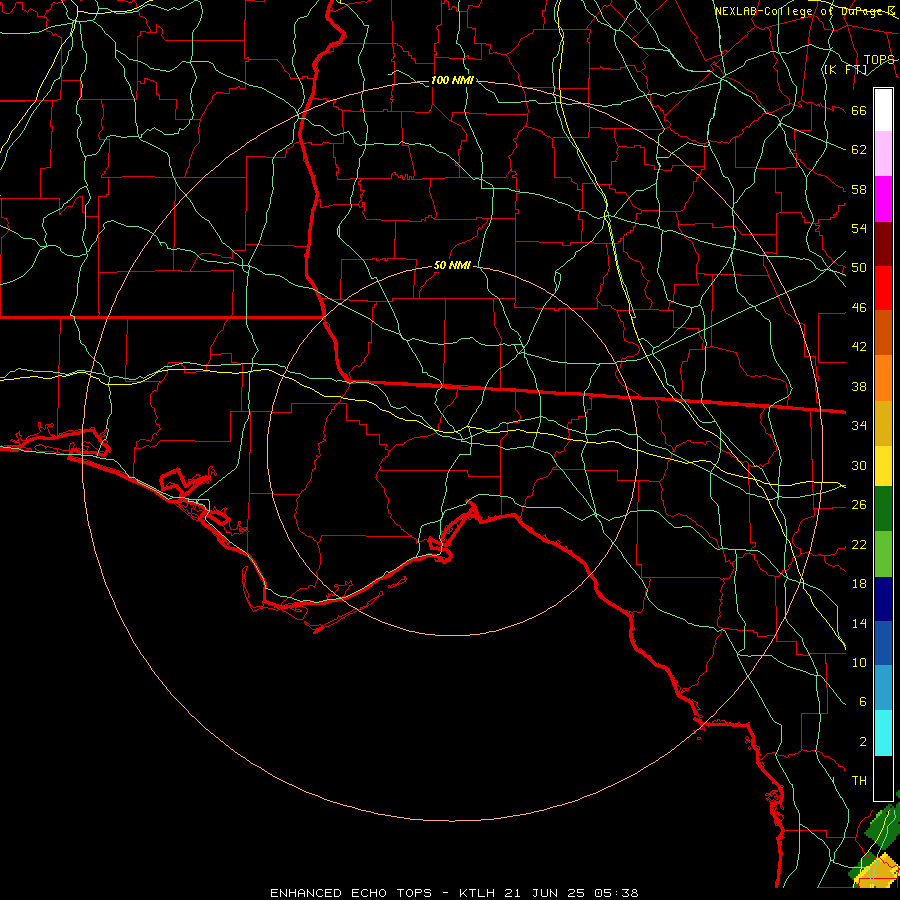Image resolution: width=900 pixels, height=900 pixels.
Task: Click the orange 38 kft legend swatch
Action: coord(883,378)
